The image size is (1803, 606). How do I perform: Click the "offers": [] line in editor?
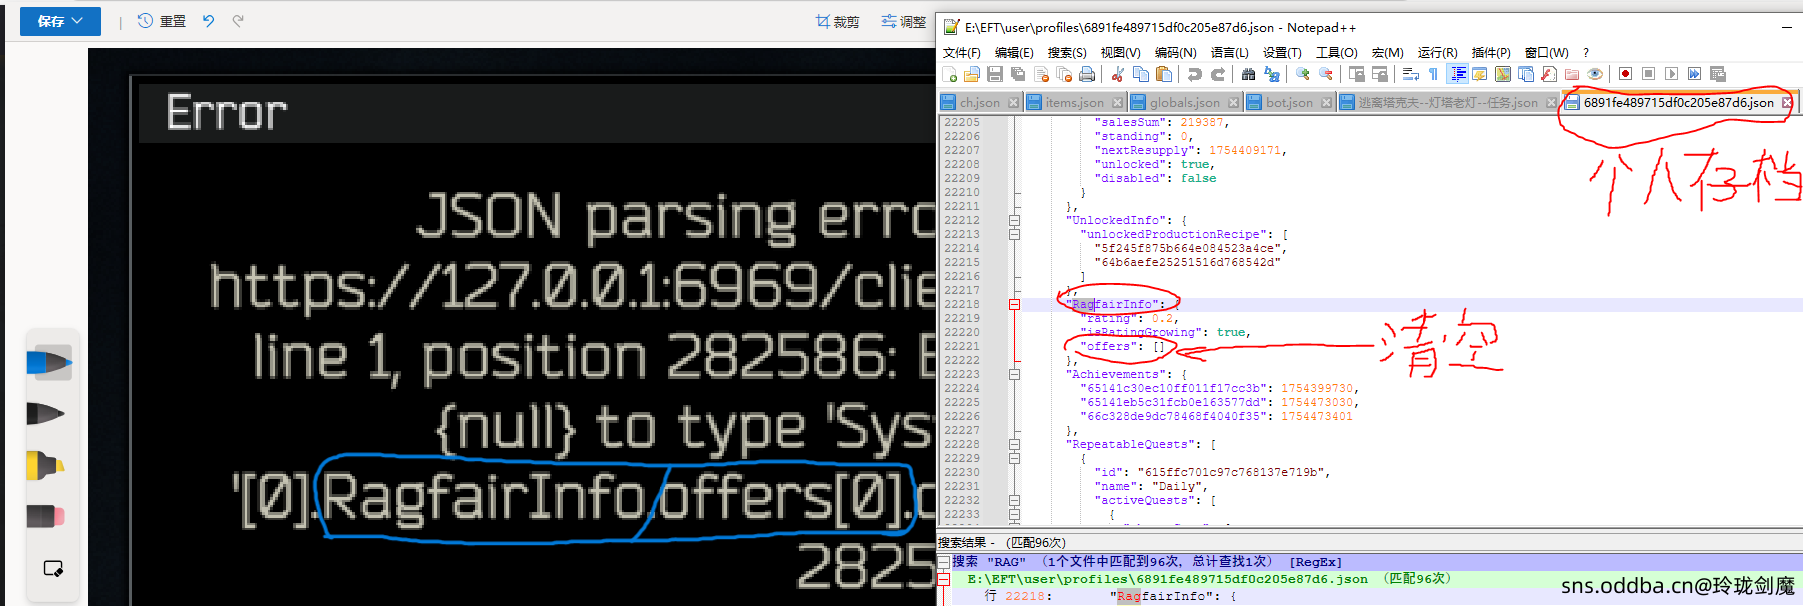click(x=1122, y=346)
